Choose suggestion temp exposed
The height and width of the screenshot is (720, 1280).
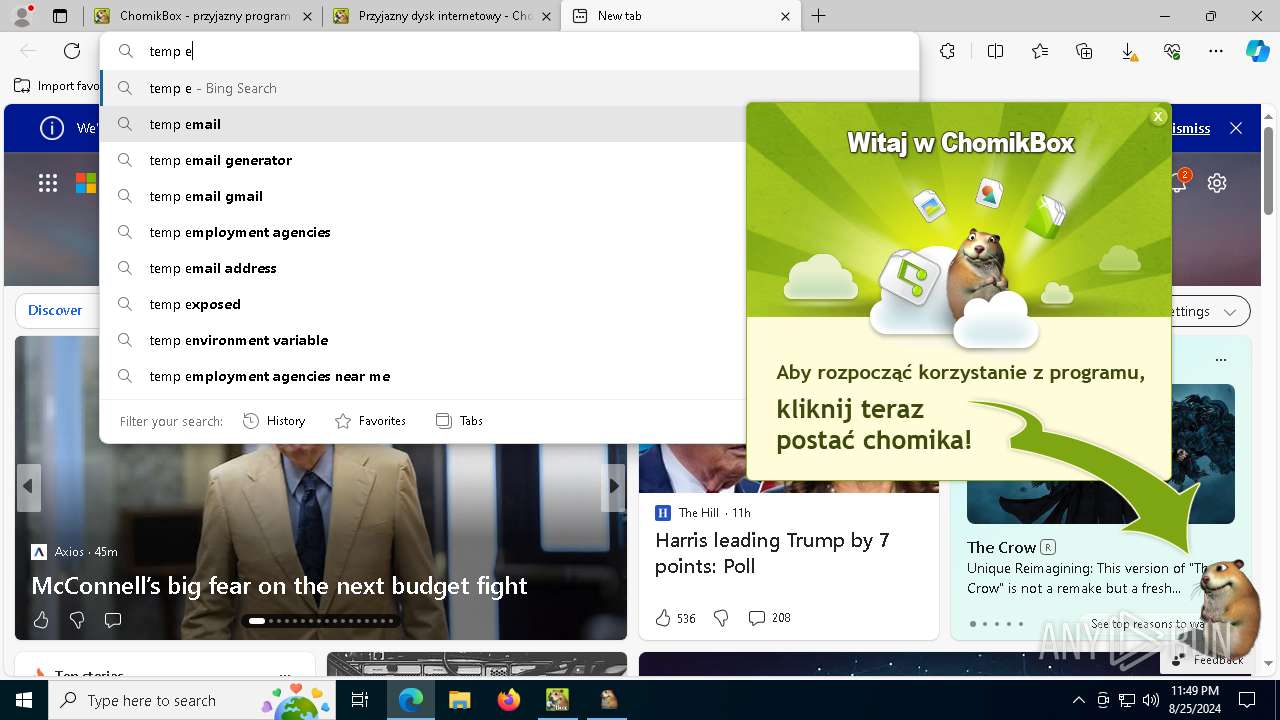tap(423, 304)
